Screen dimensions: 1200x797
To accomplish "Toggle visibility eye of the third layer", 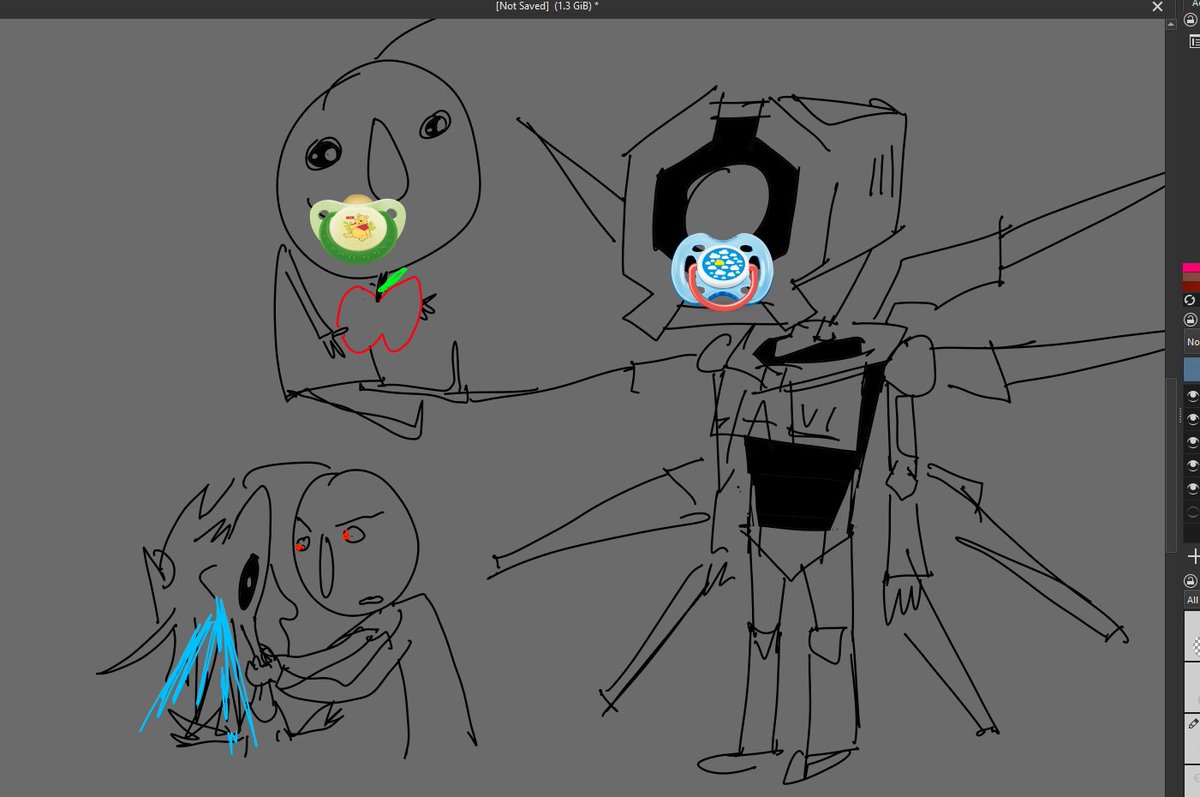I will [1192, 442].
